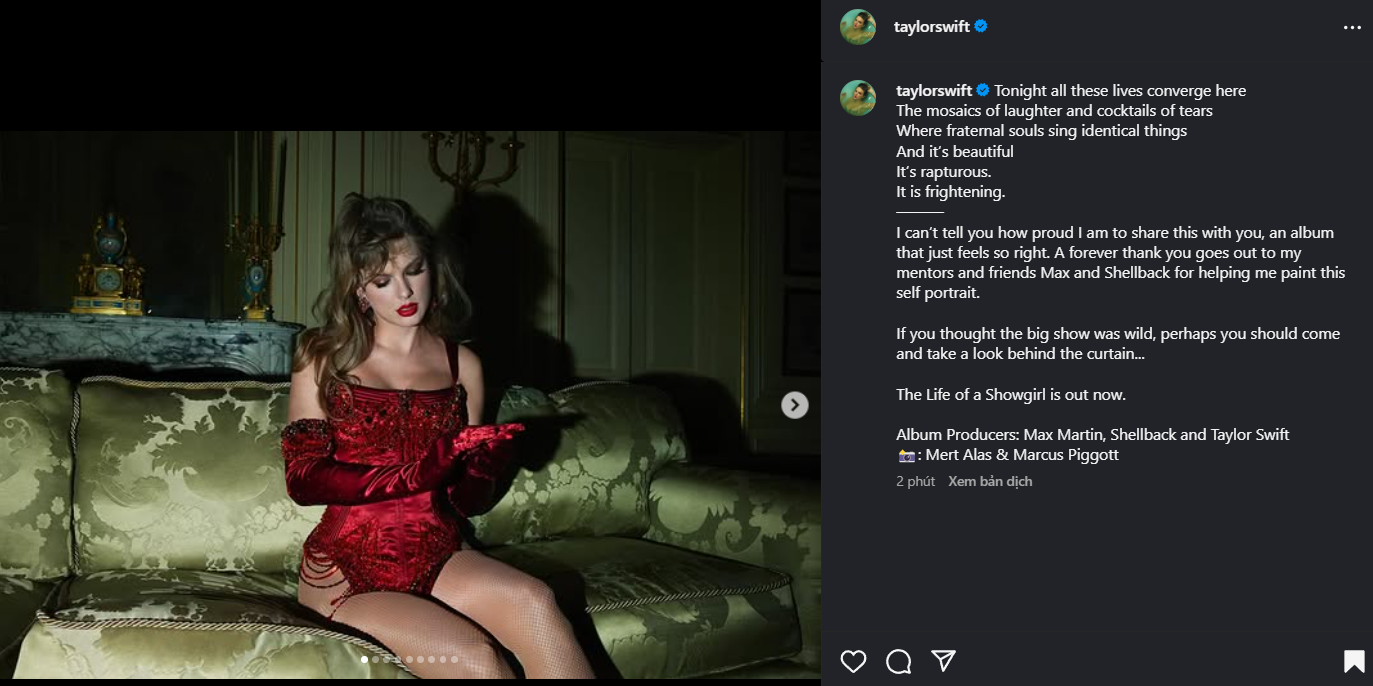Open the profile picture in post header
Screen dimensions: 1373x686
coord(858,27)
